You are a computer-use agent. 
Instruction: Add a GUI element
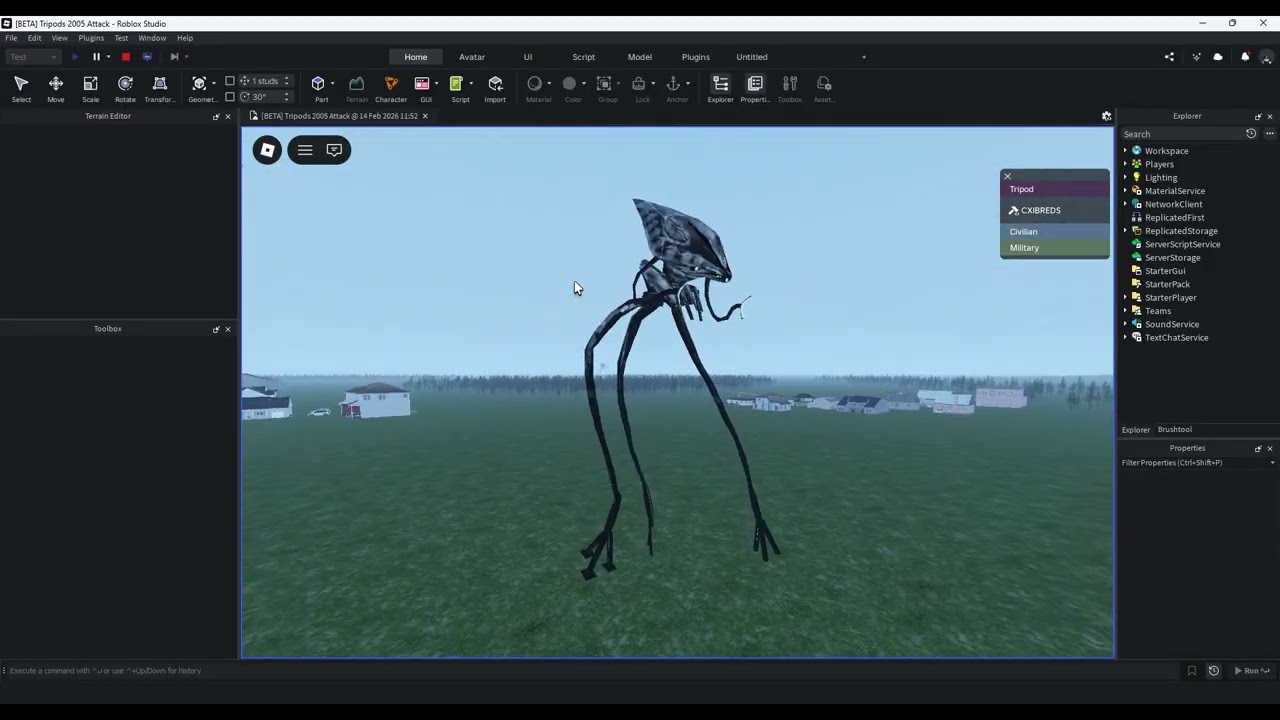422,84
